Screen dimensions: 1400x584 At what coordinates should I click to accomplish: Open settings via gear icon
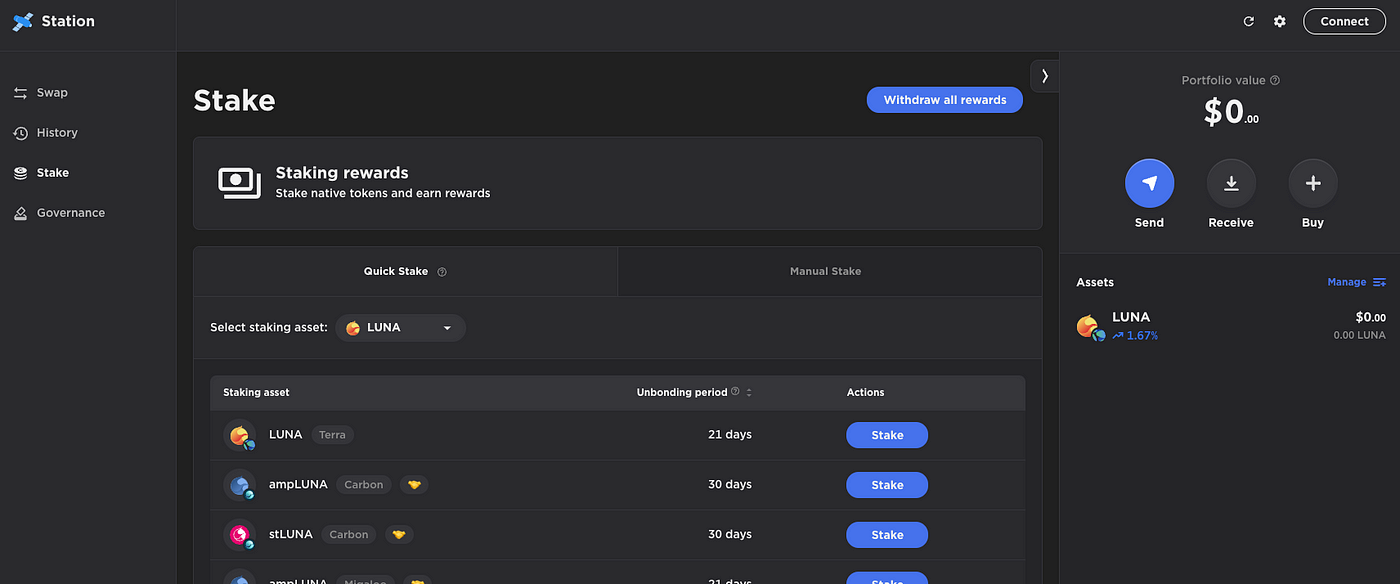(x=1279, y=21)
